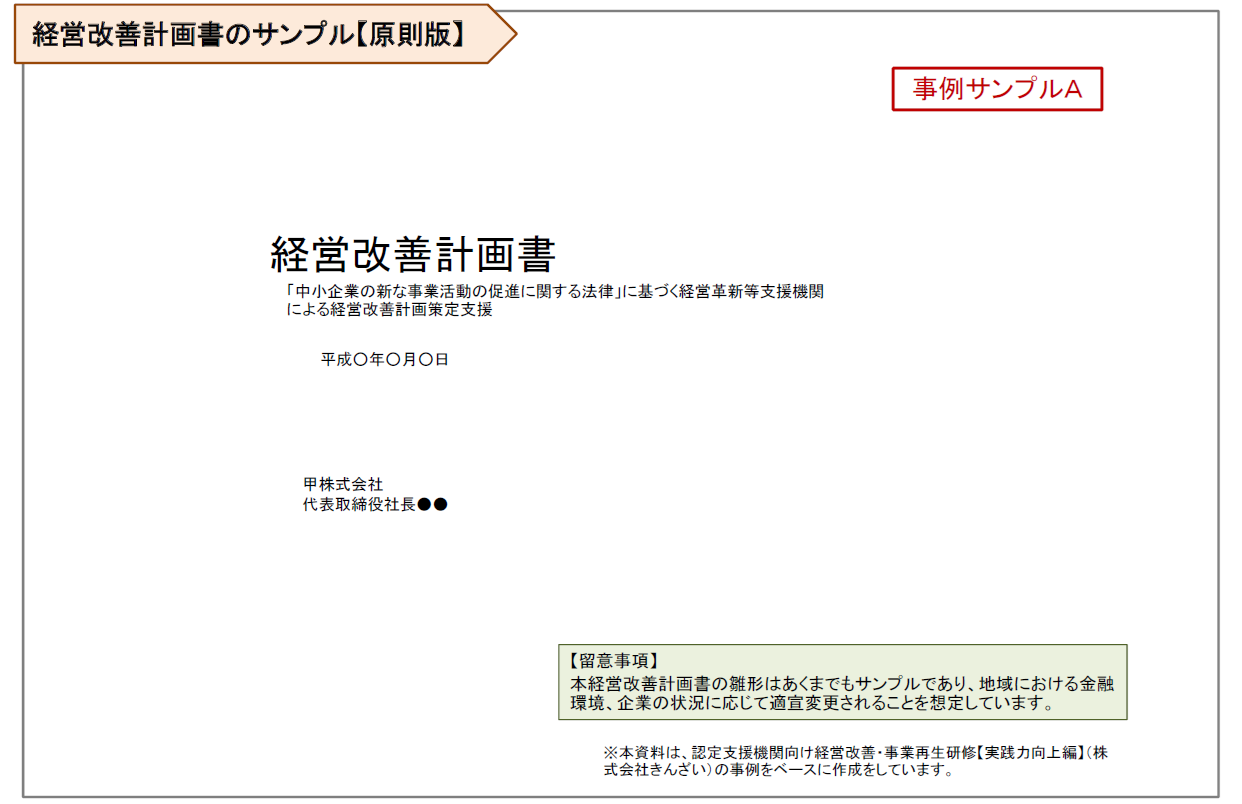Select the day placeholder circle before 日
The width and height of the screenshot is (1242, 804).
click(x=425, y=360)
